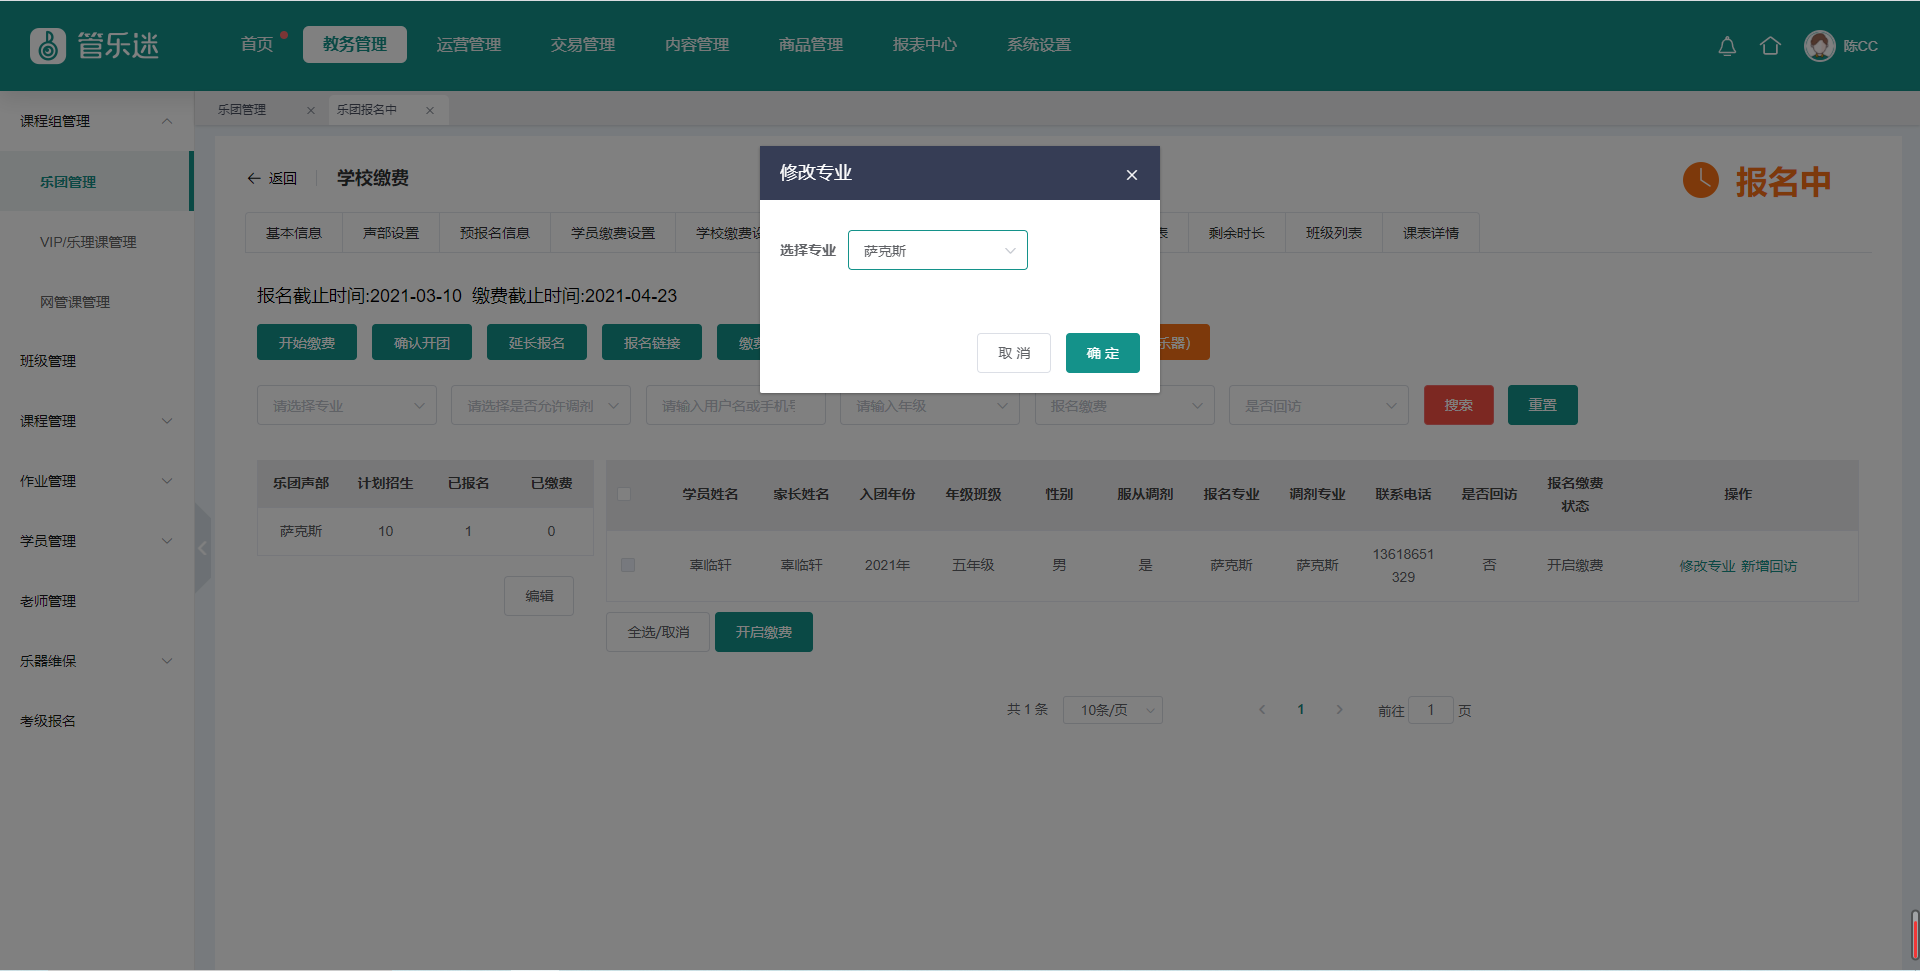Close the 乐团报名中 tab
1920x971 pixels.
pyautogui.click(x=430, y=110)
